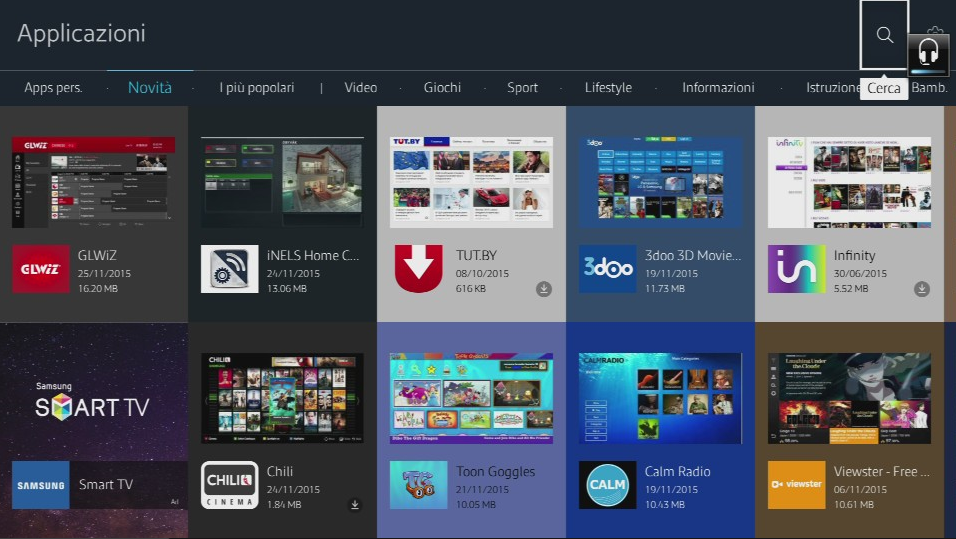Click the Applicazioni page heading
The image size is (956, 539).
click(81, 33)
